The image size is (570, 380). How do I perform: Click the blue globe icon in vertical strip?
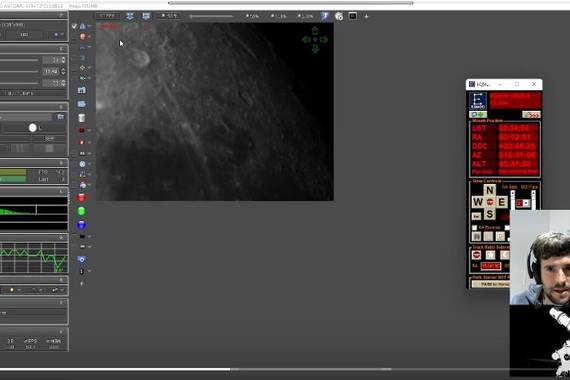coord(82,164)
